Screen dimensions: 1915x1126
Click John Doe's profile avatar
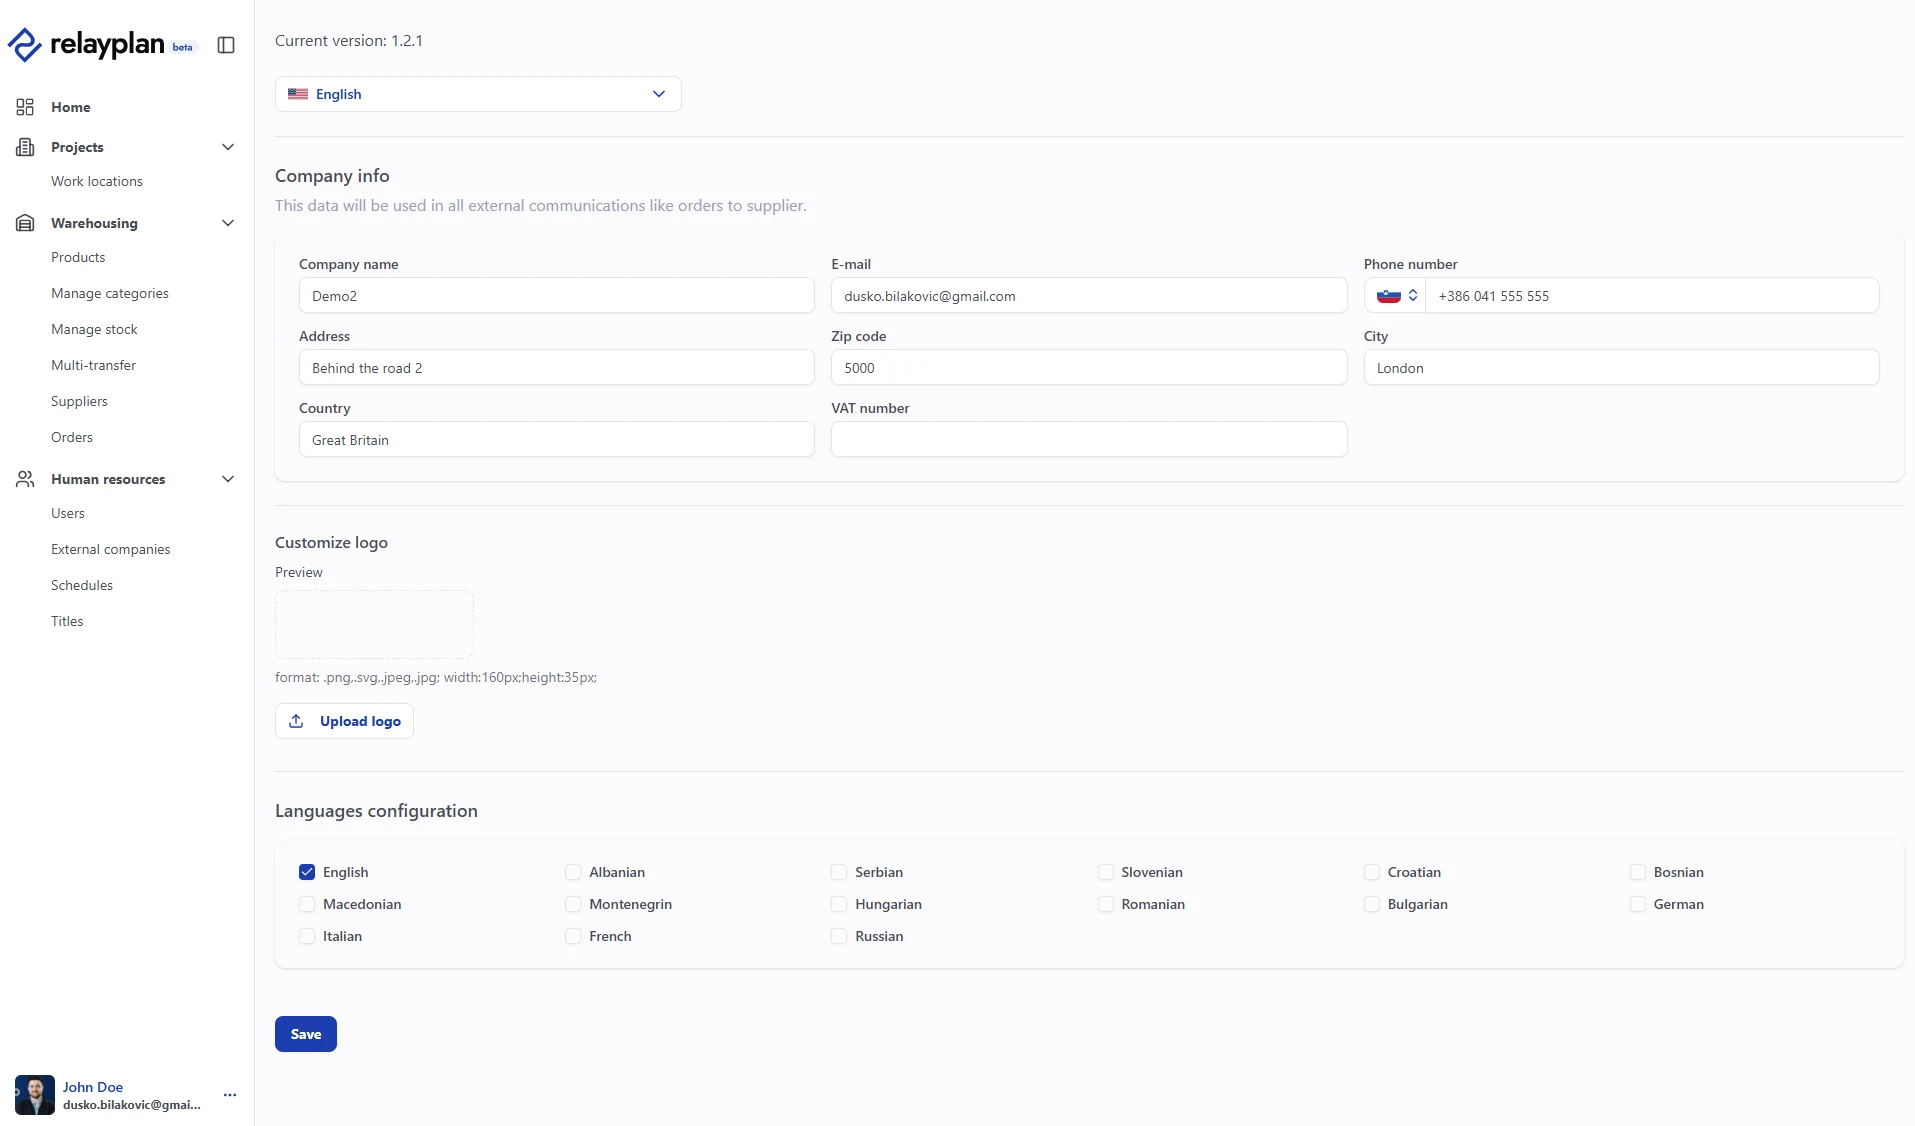pyautogui.click(x=35, y=1095)
